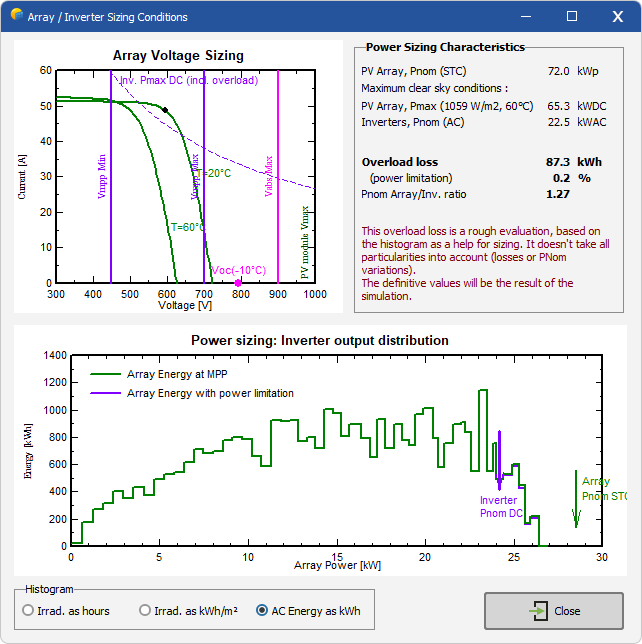Image resolution: width=642 pixels, height=644 pixels.
Task: Click the 'Inverter Pnom DC' marker label
Action: coord(501,506)
